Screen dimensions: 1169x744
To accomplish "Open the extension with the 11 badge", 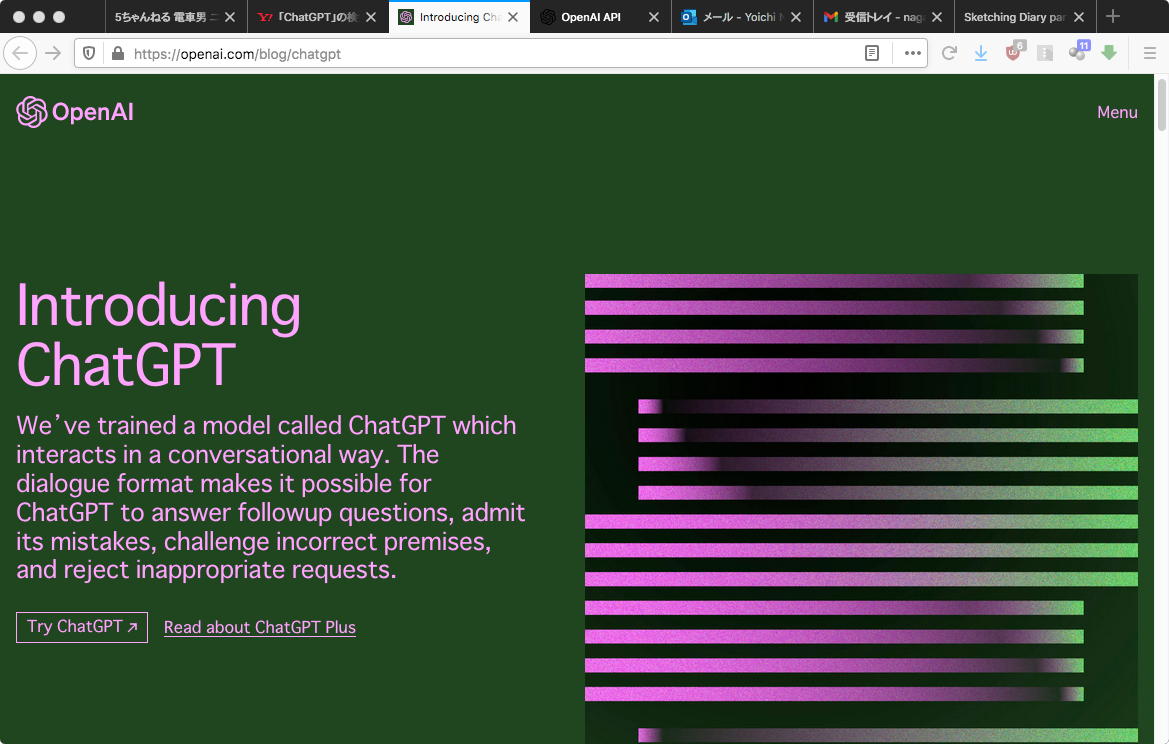I will pos(1079,51).
